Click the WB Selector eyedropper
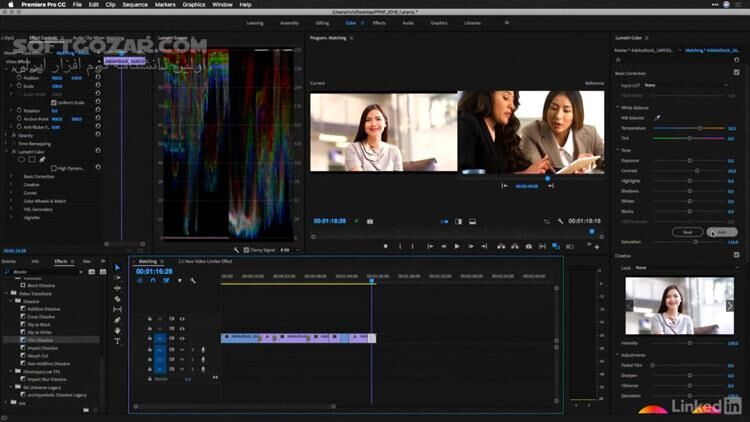Image resolution: width=750 pixels, height=422 pixels. pos(658,118)
